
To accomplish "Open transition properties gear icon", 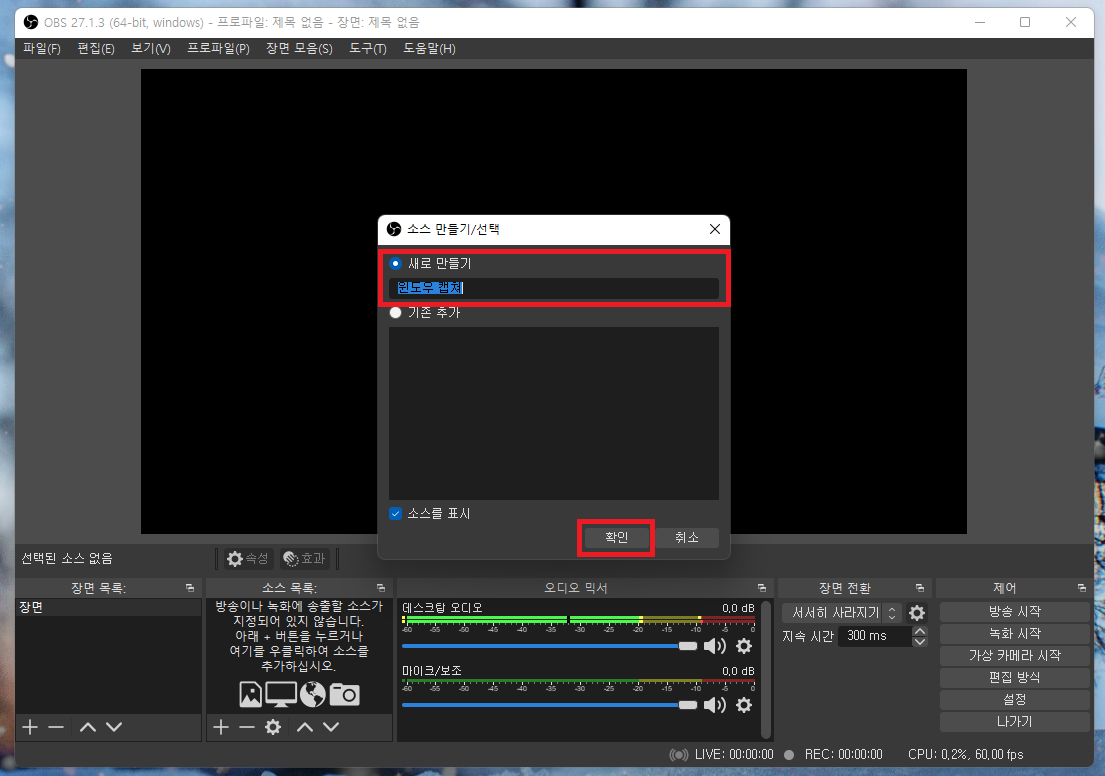I will (917, 613).
